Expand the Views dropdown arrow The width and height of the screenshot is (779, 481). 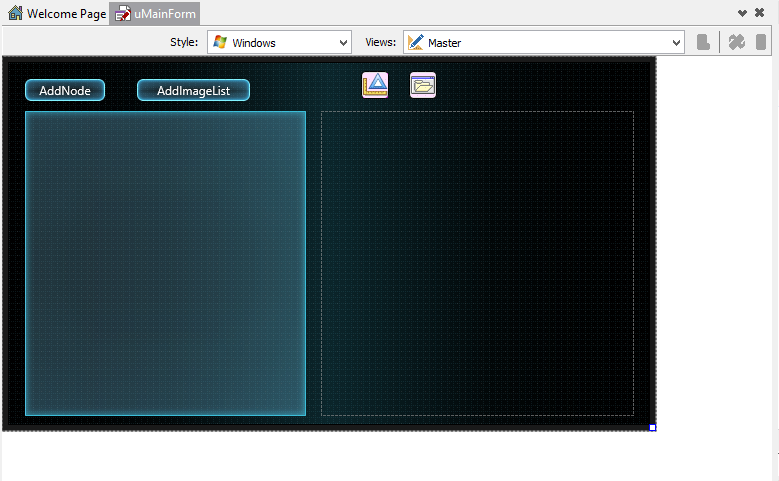676,43
